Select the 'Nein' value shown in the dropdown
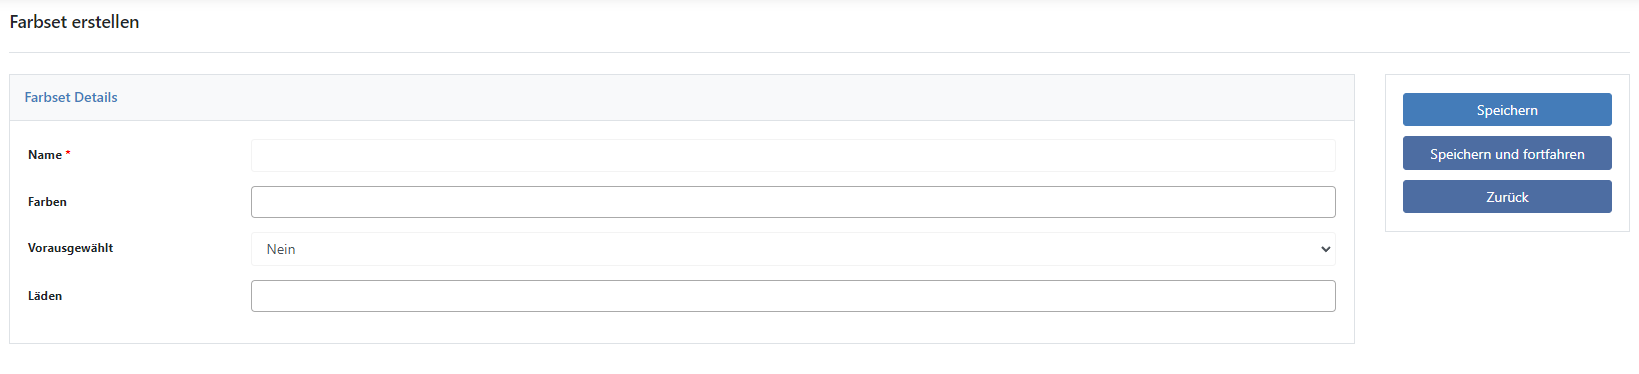 tap(281, 249)
